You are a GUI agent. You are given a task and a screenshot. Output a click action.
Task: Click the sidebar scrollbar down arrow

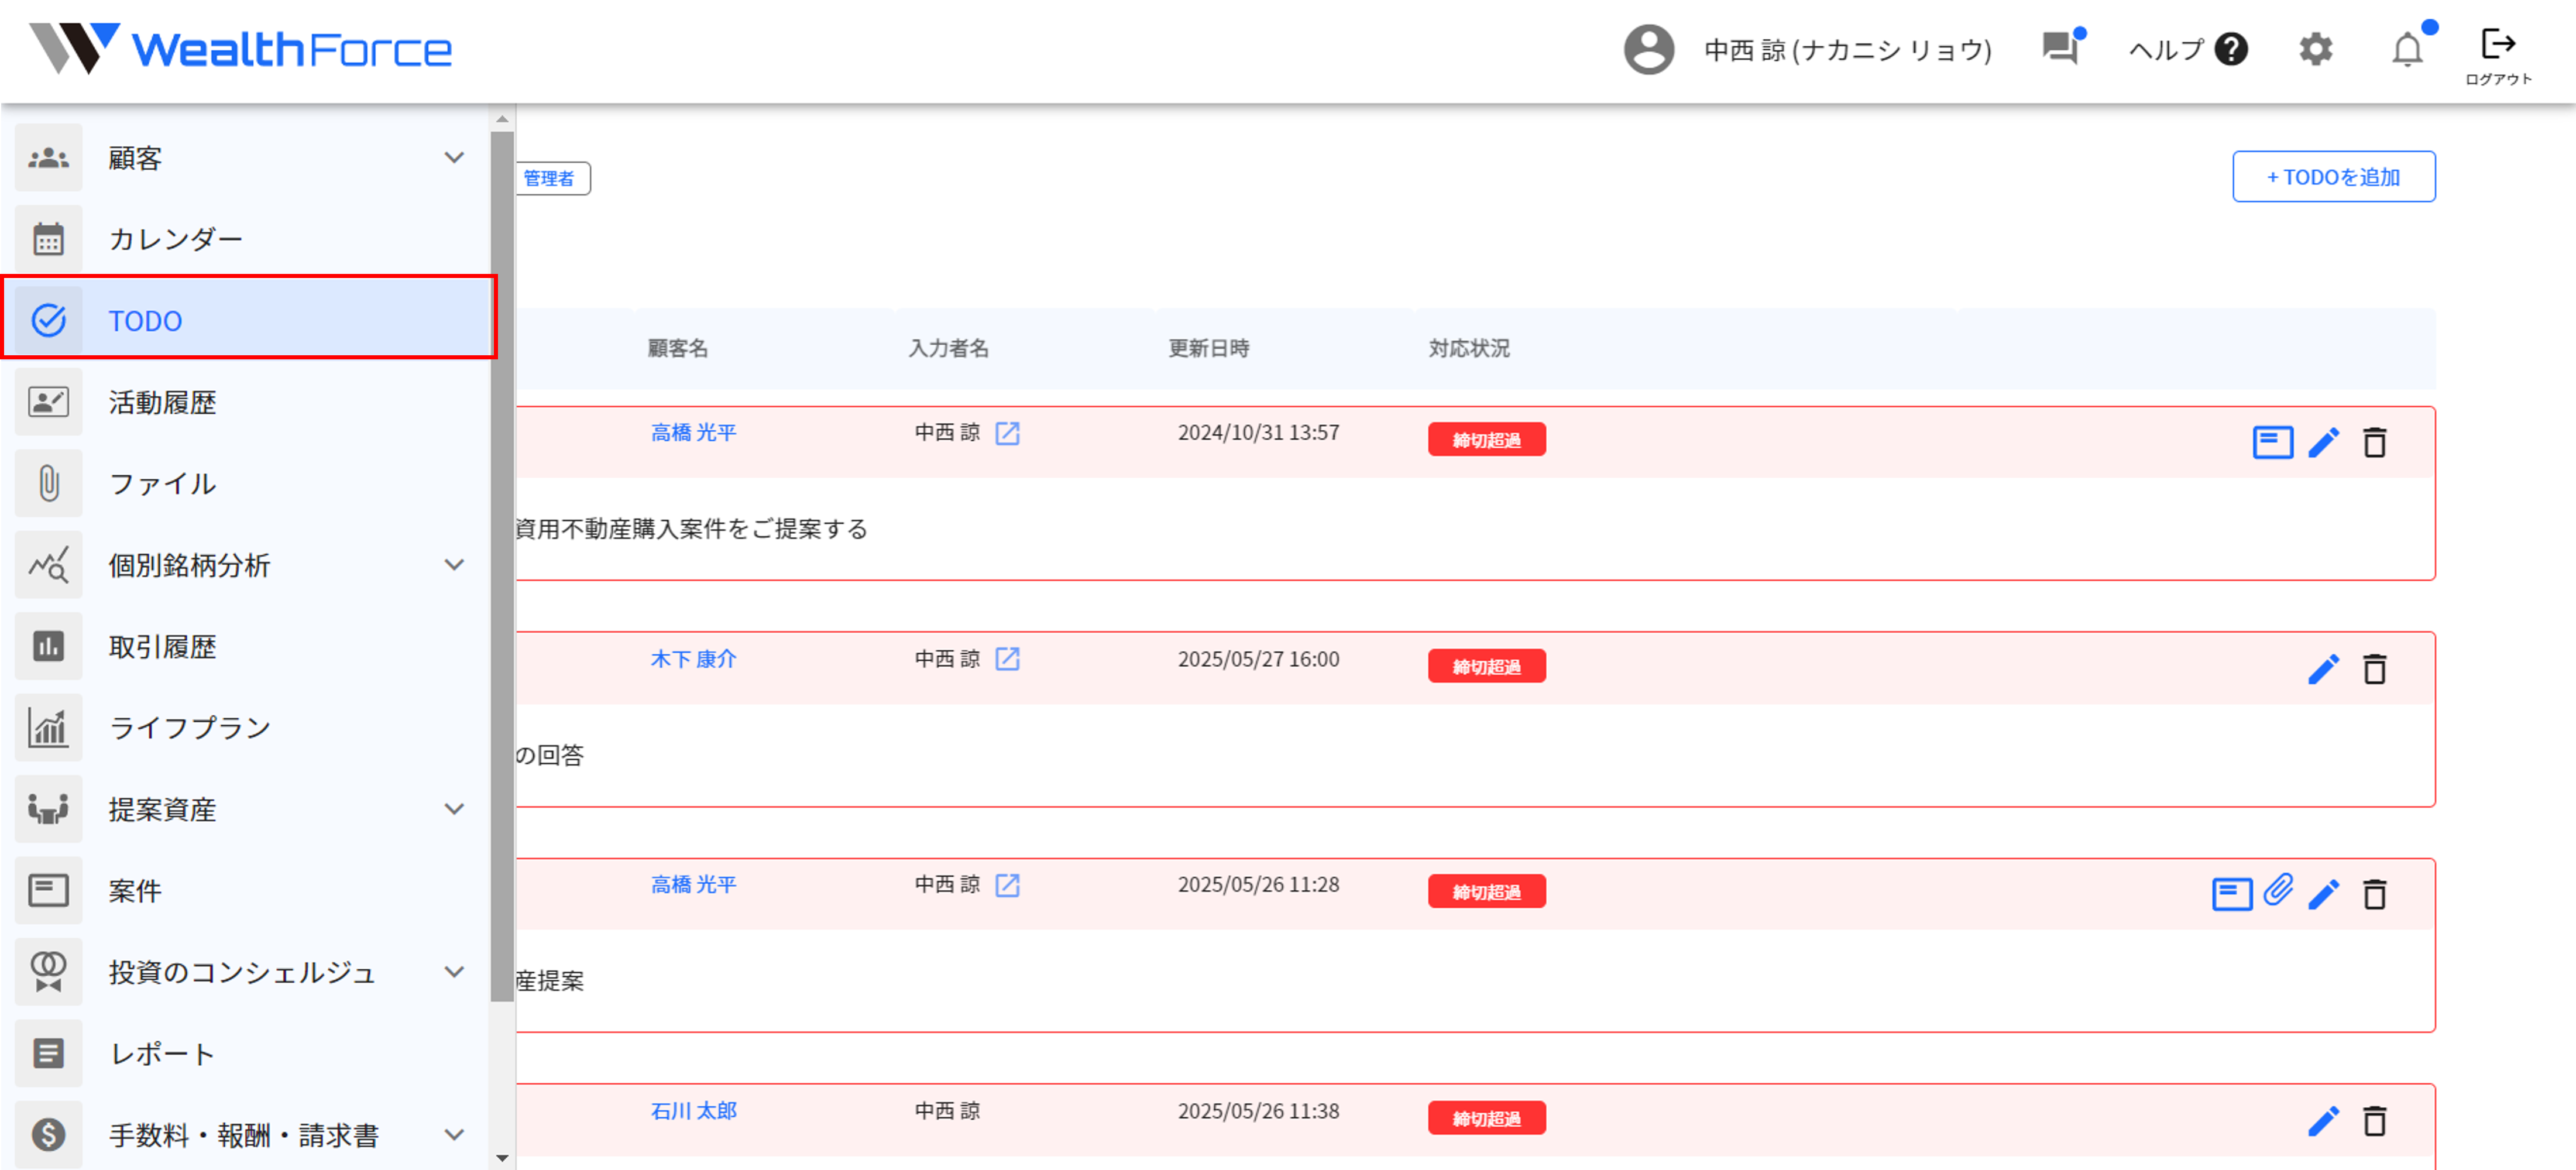point(503,1158)
